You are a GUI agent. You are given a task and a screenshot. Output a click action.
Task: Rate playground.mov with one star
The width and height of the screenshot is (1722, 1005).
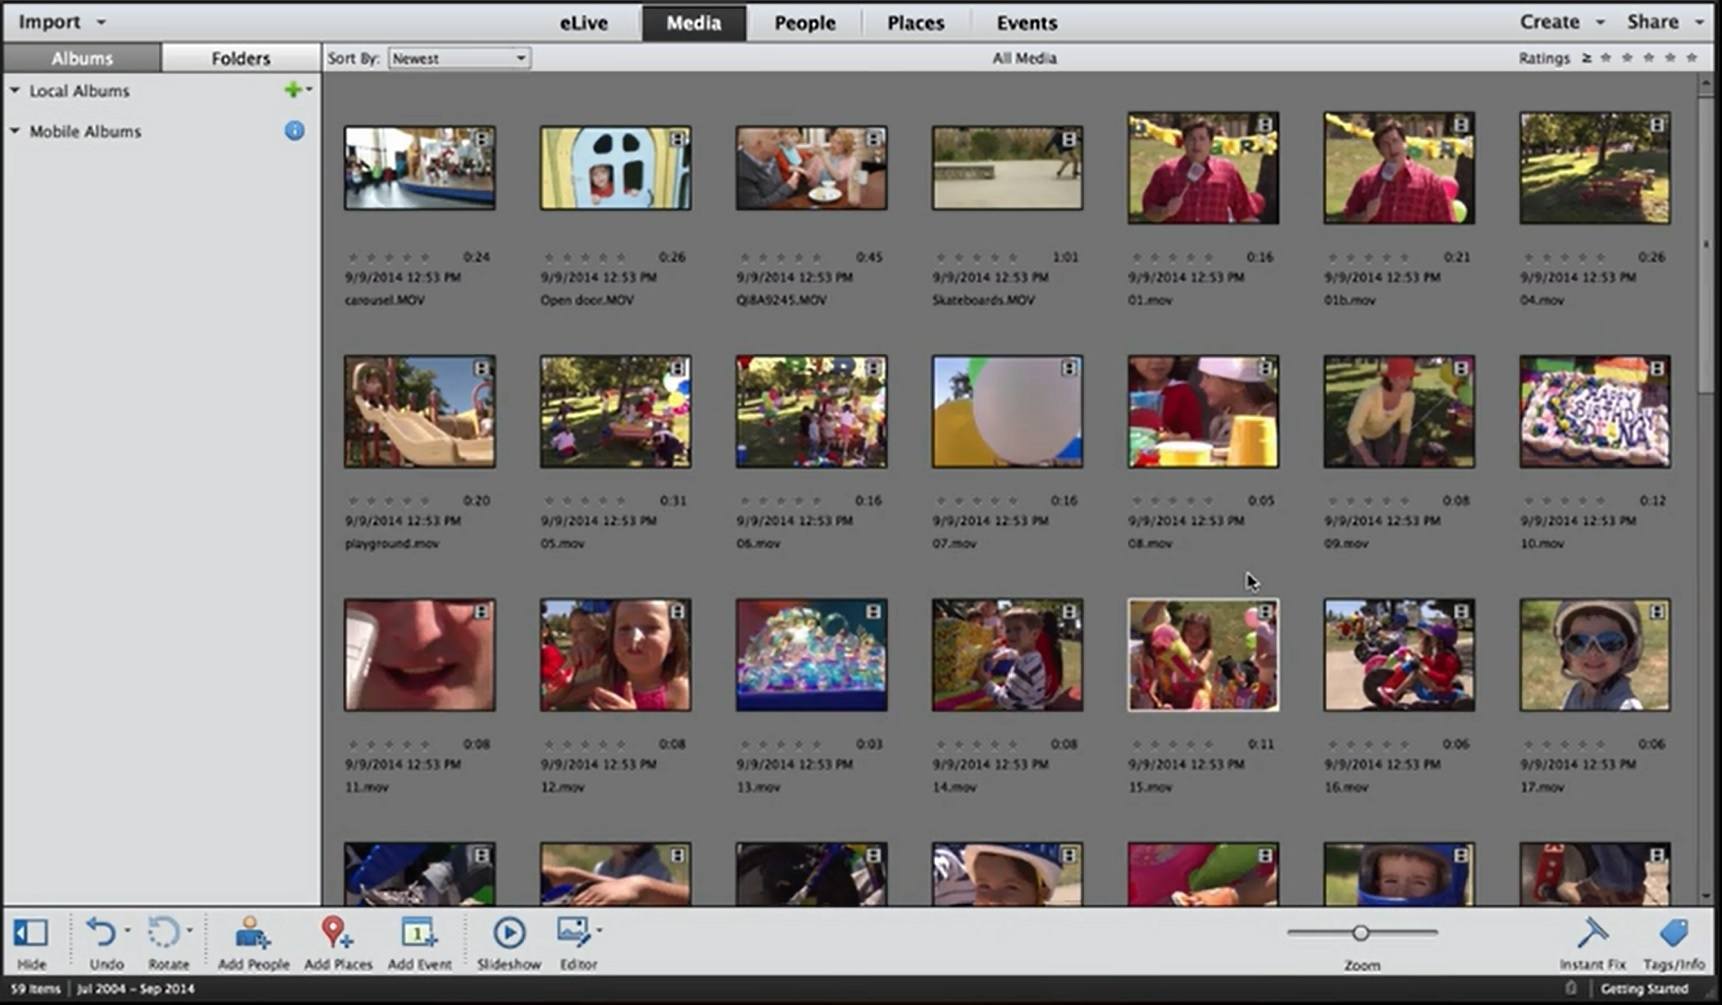[x=352, y=500]
